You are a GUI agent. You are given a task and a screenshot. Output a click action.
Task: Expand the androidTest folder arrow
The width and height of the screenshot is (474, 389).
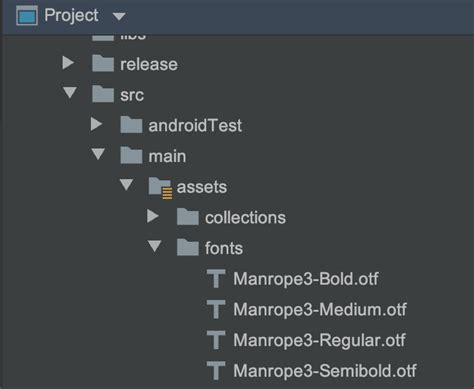click(x=96, y=124)
